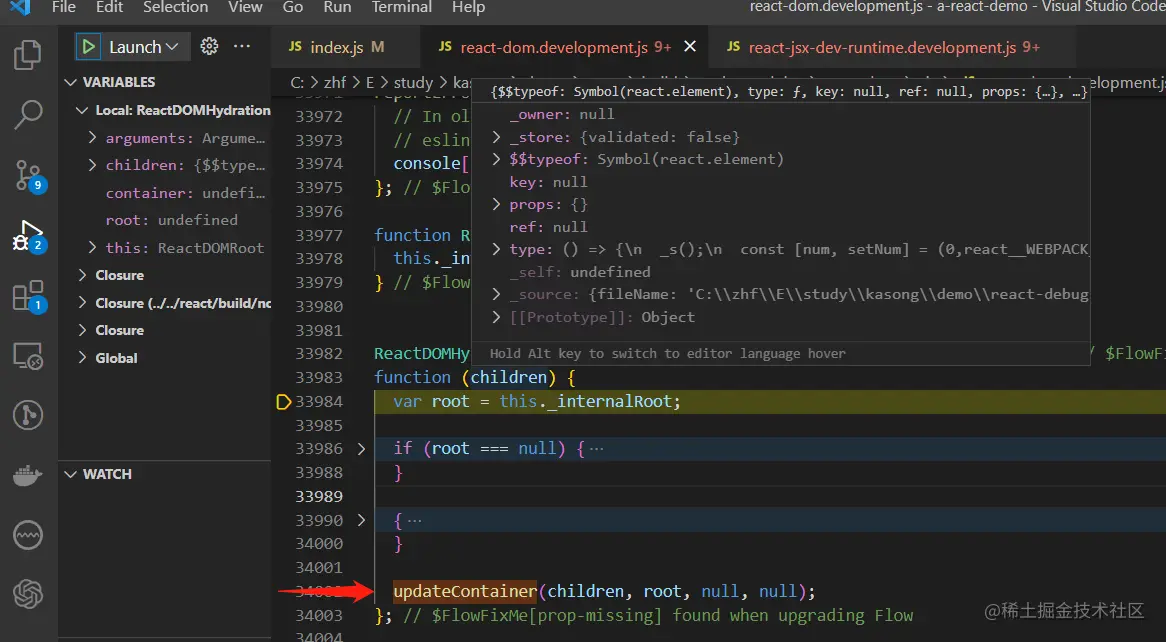Image resolution: width=1166 pixels, height=642 pixels.
Task: Open Source Control view with 9 badge
Action: point(29,176)
